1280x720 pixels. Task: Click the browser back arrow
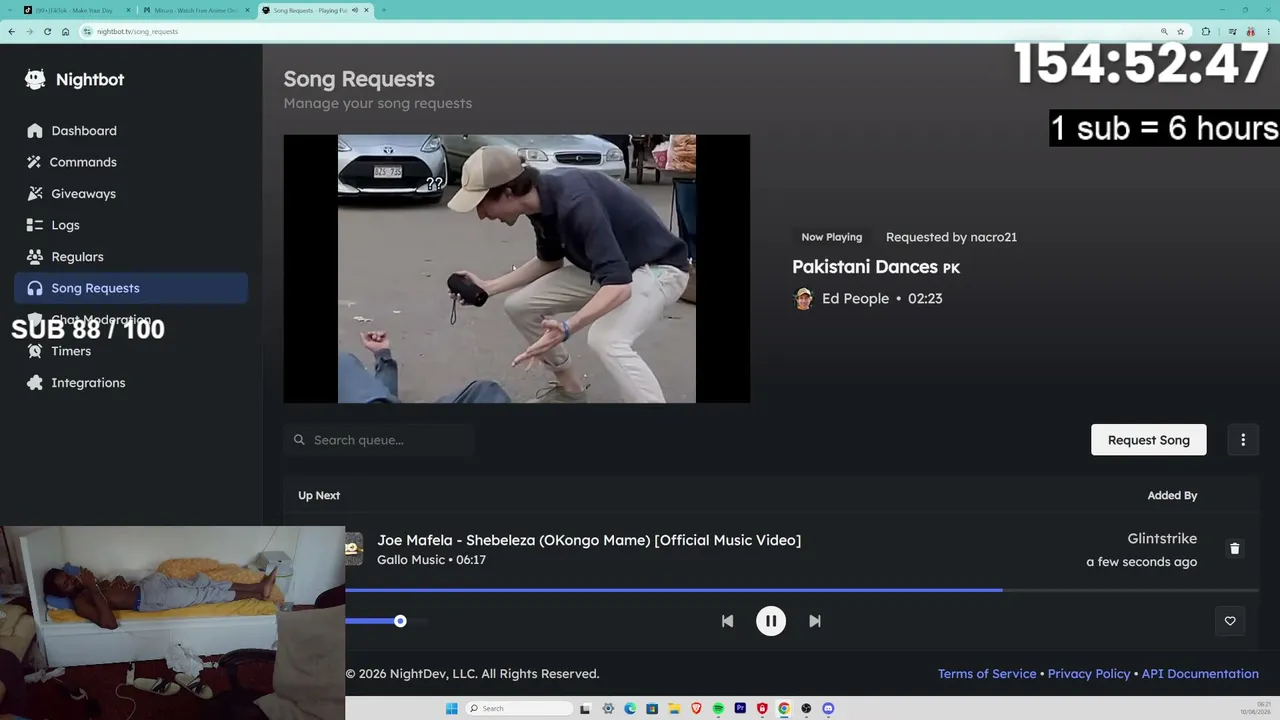pos(11,31)
